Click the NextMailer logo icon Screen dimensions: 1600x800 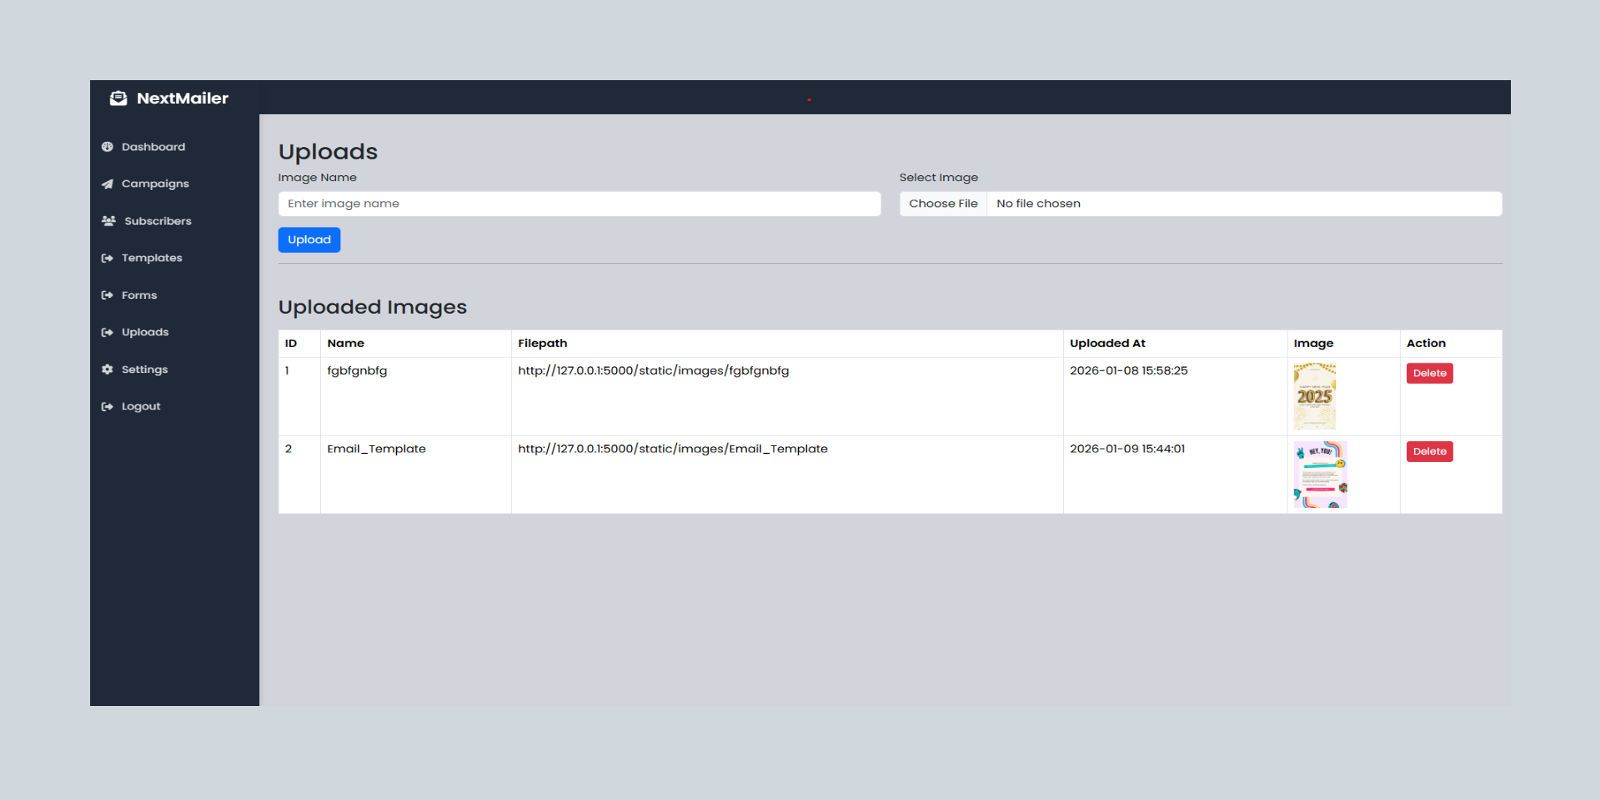[118, 98]
